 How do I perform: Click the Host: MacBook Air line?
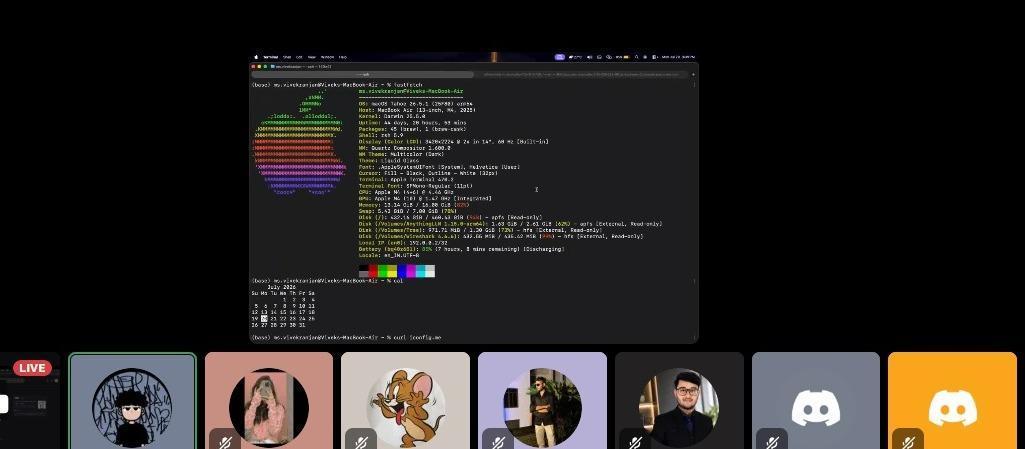[417, 110]
